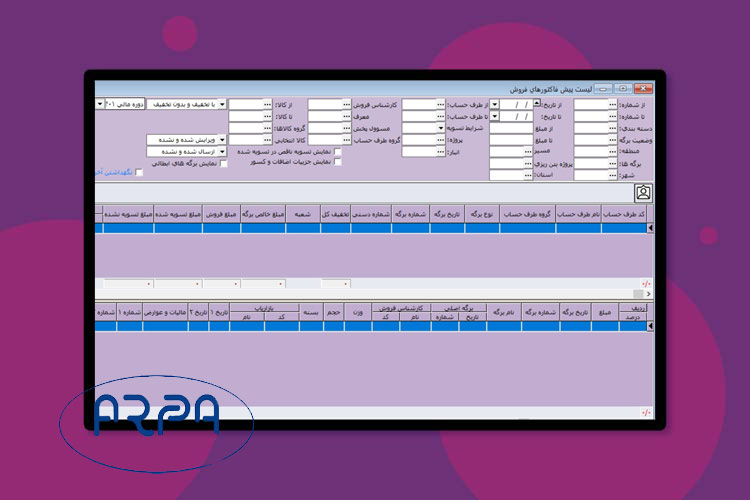Image resolution: width=750 pixels, height=500 pixels.
Task: Click the مبلغ فروش column header
Action: pos(221,213)
